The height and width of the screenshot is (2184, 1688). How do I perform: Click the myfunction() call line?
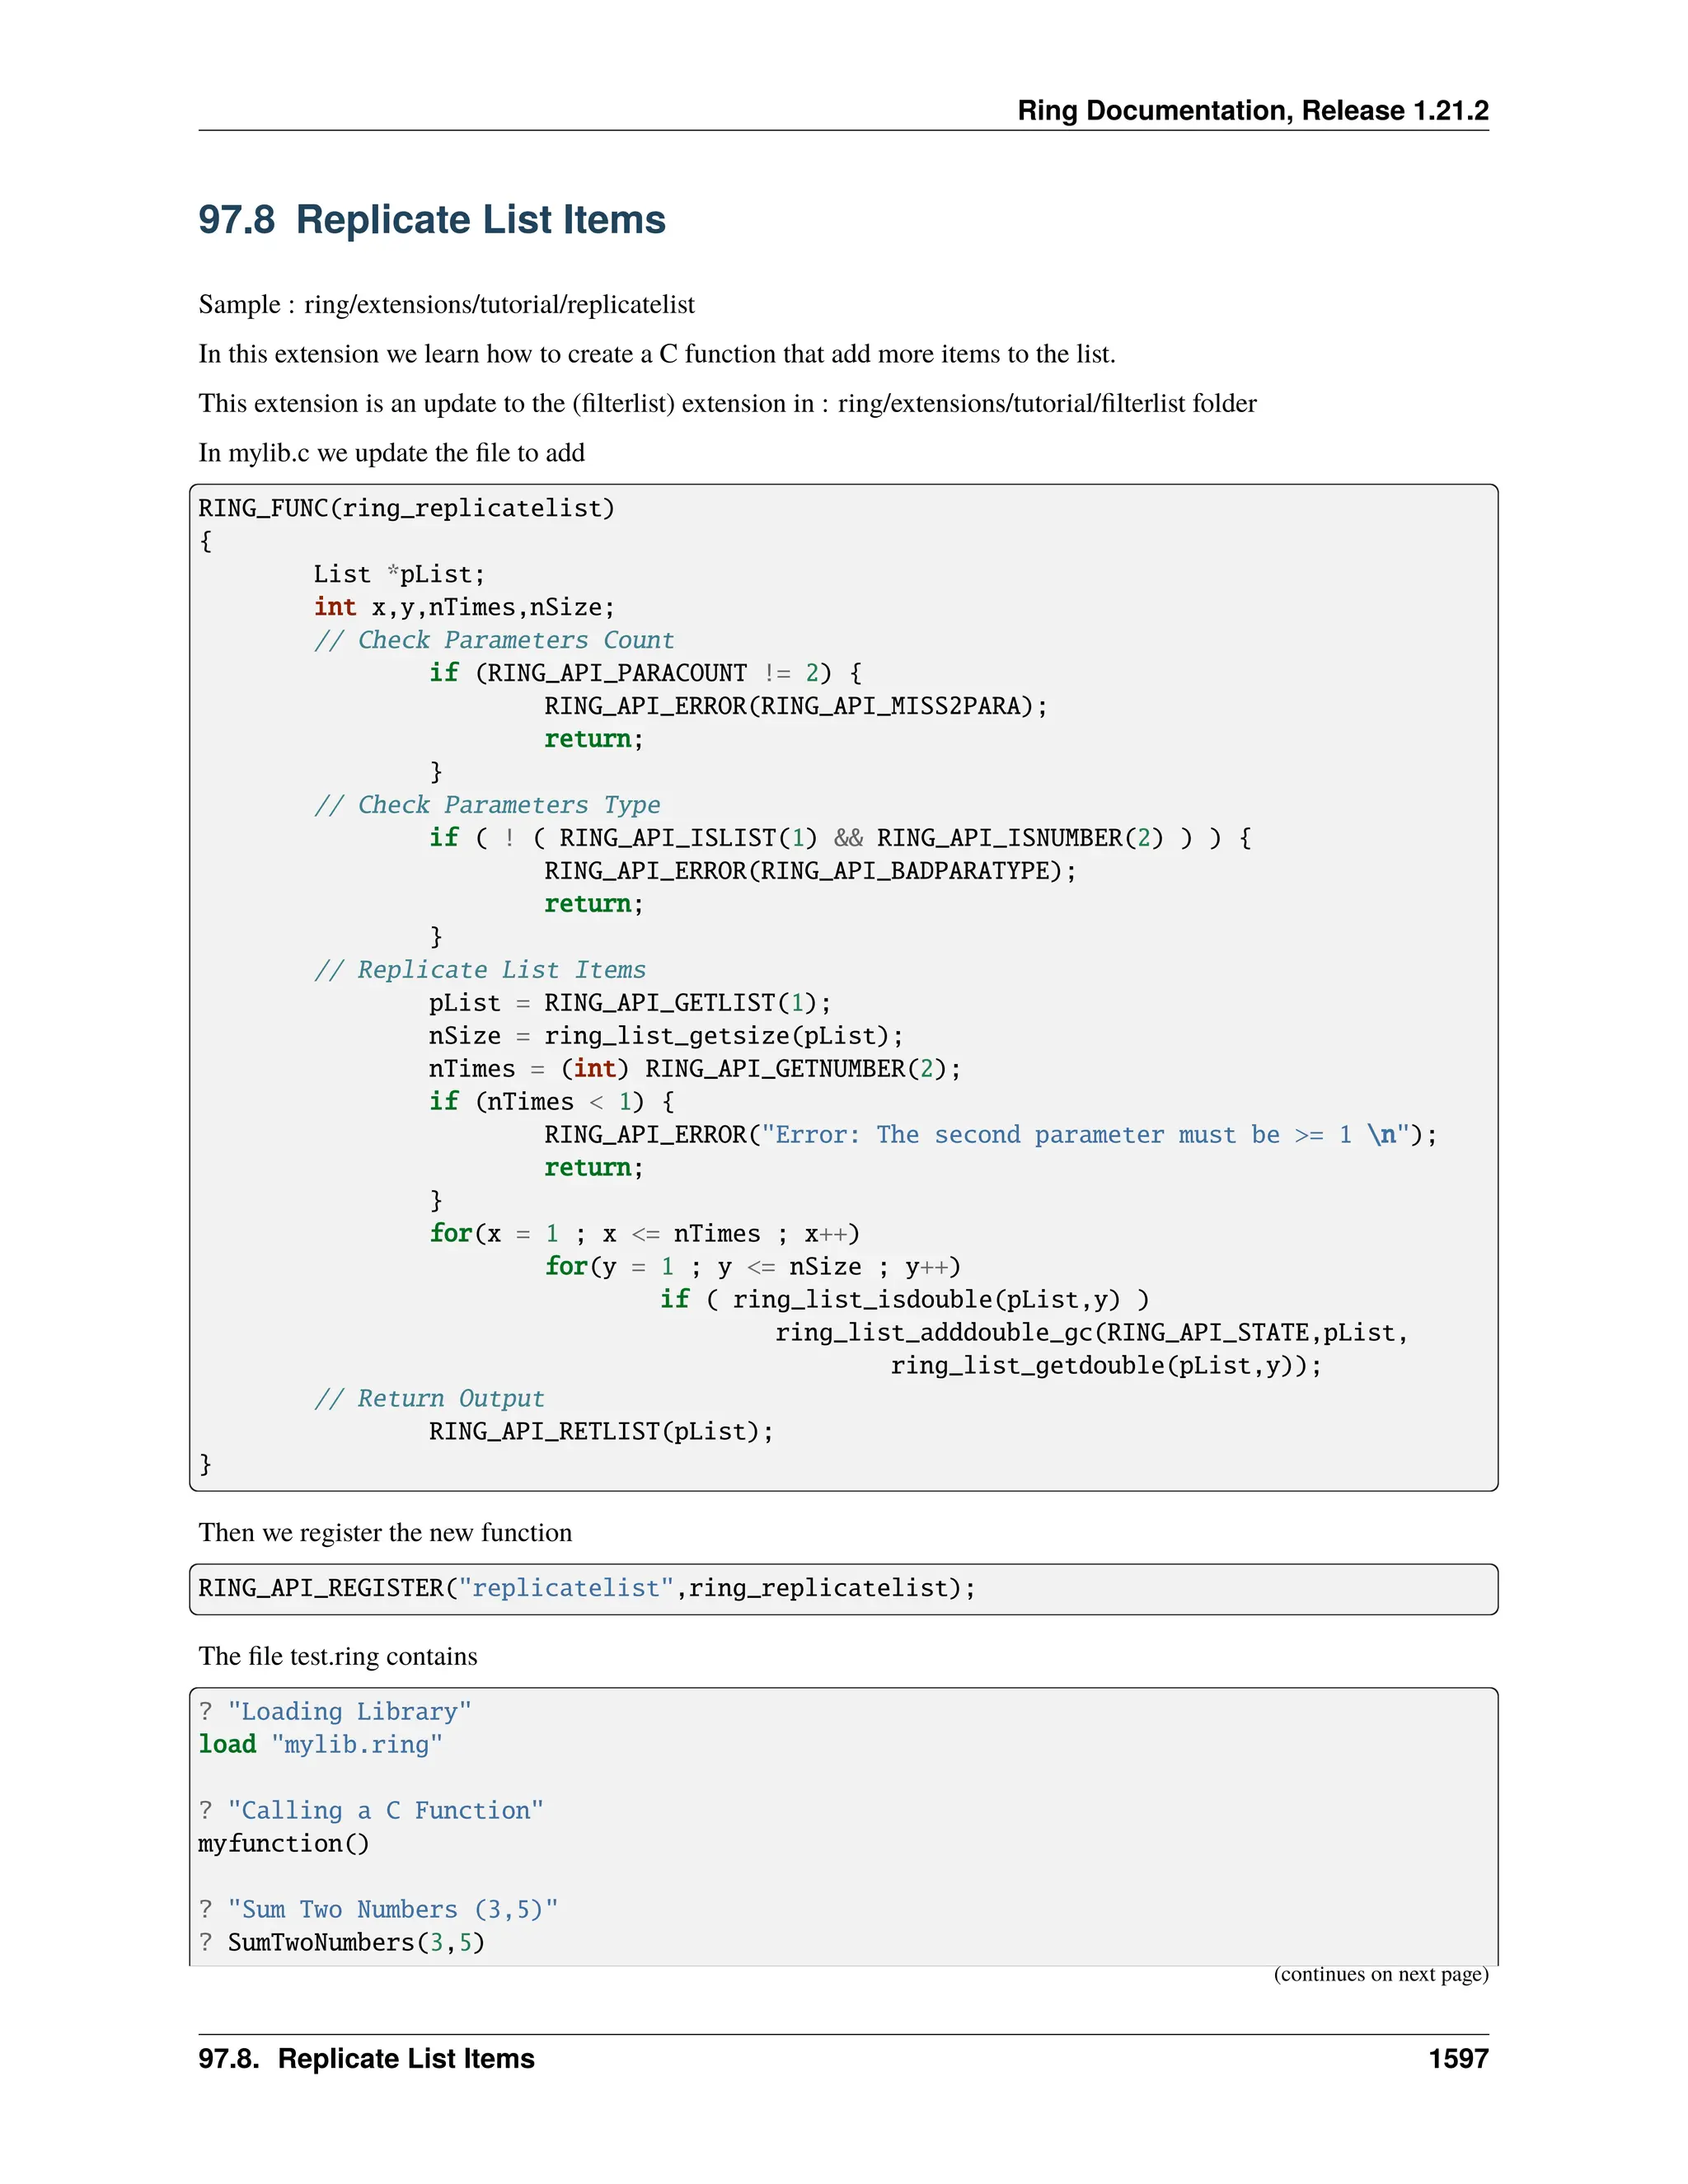283,1844
